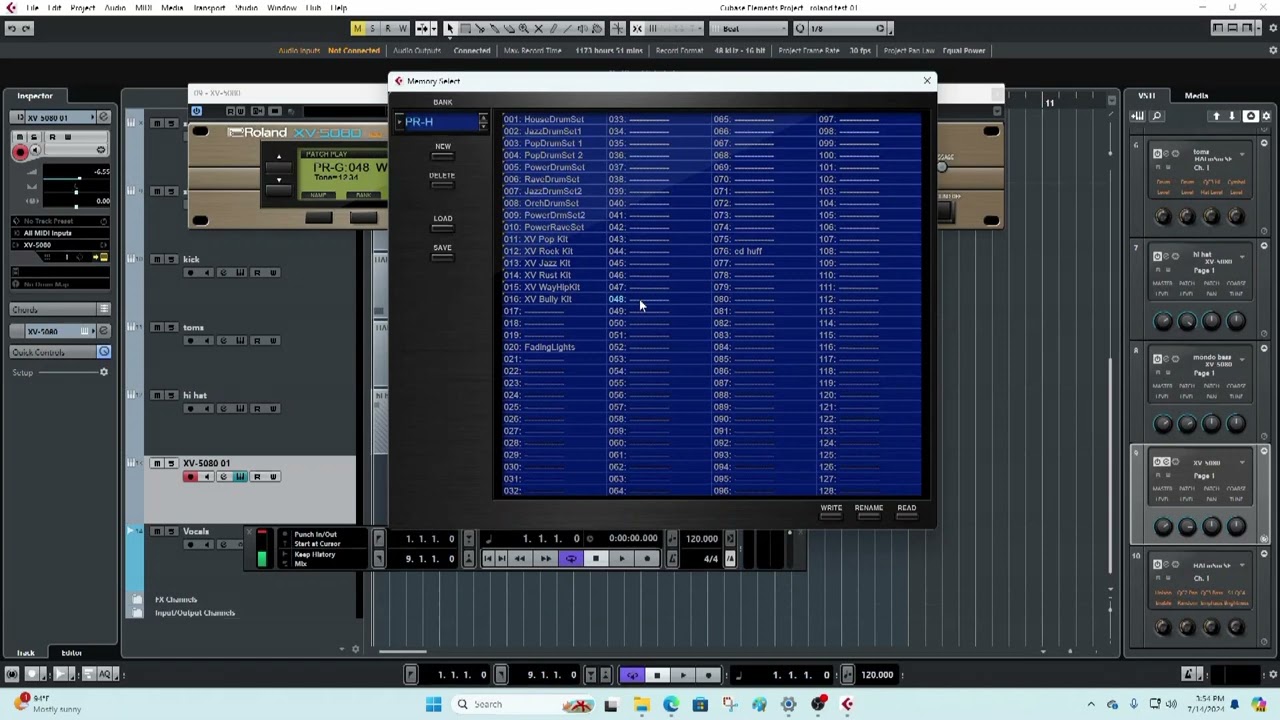Click the Find Instruments magnifier in VSTi rack
Viewport: 1280px width, 720px height.
coord(1157,116)
